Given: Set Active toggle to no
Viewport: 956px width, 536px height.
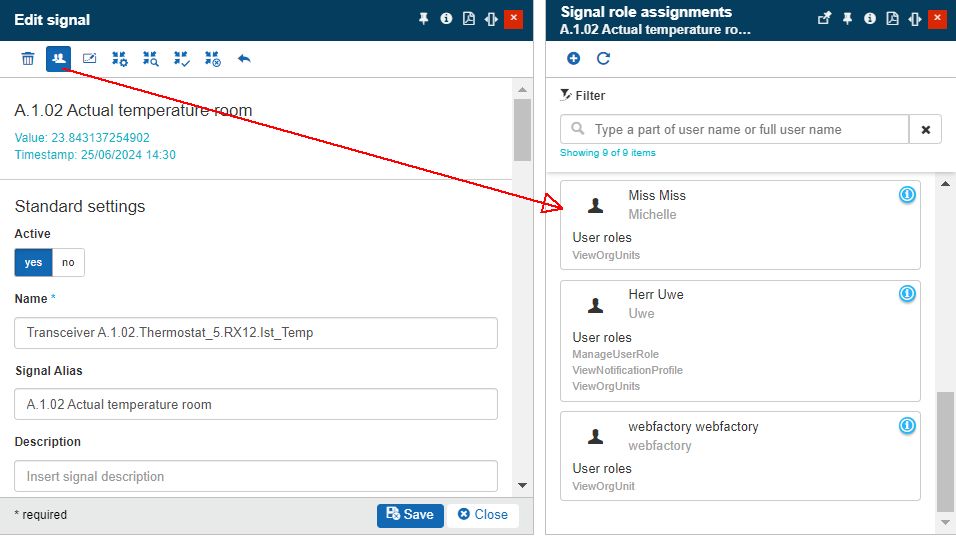Looking at the screenshot, I should click(68, 262).
